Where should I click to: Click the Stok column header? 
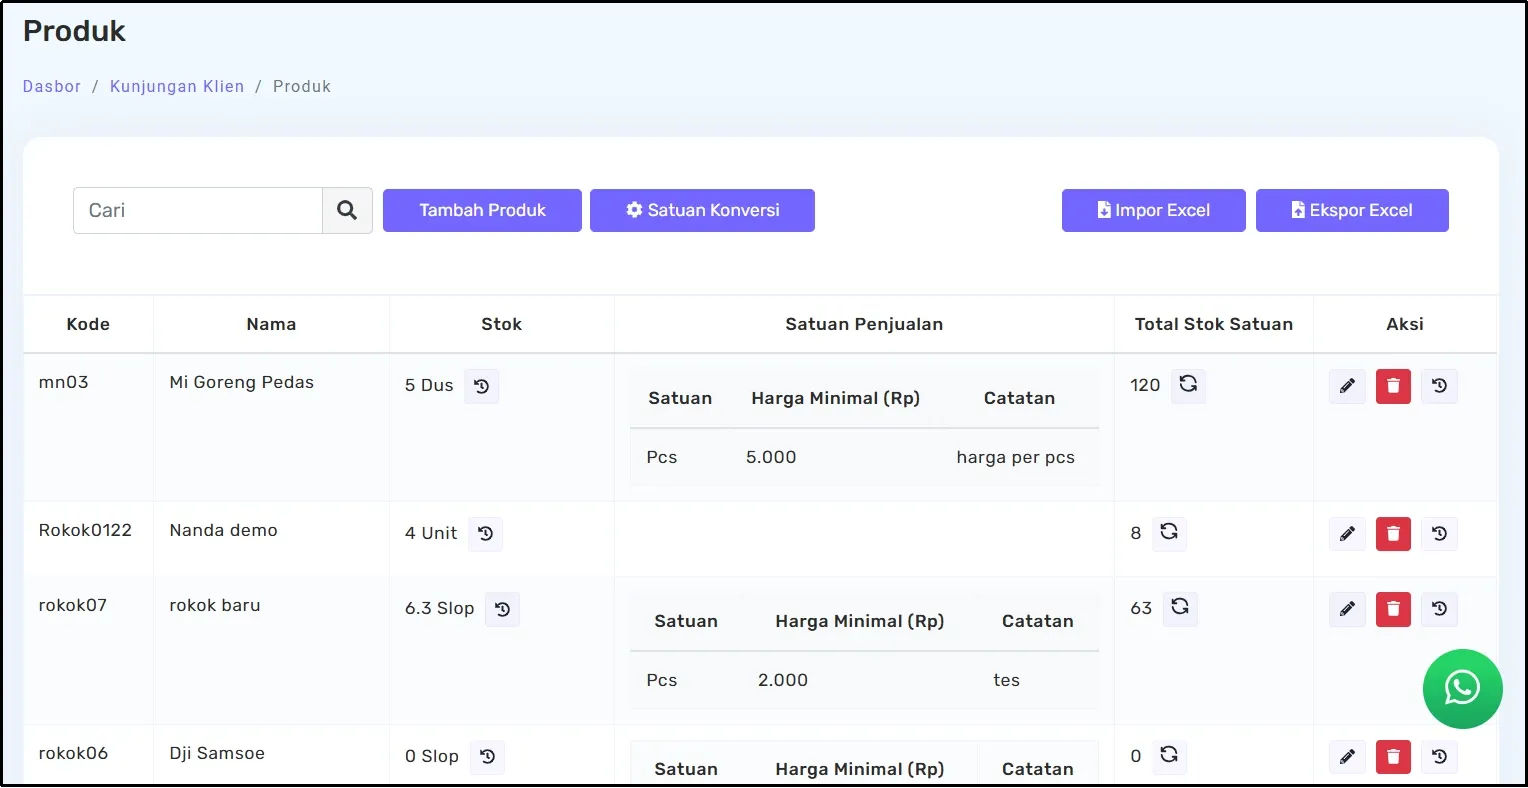501,324
